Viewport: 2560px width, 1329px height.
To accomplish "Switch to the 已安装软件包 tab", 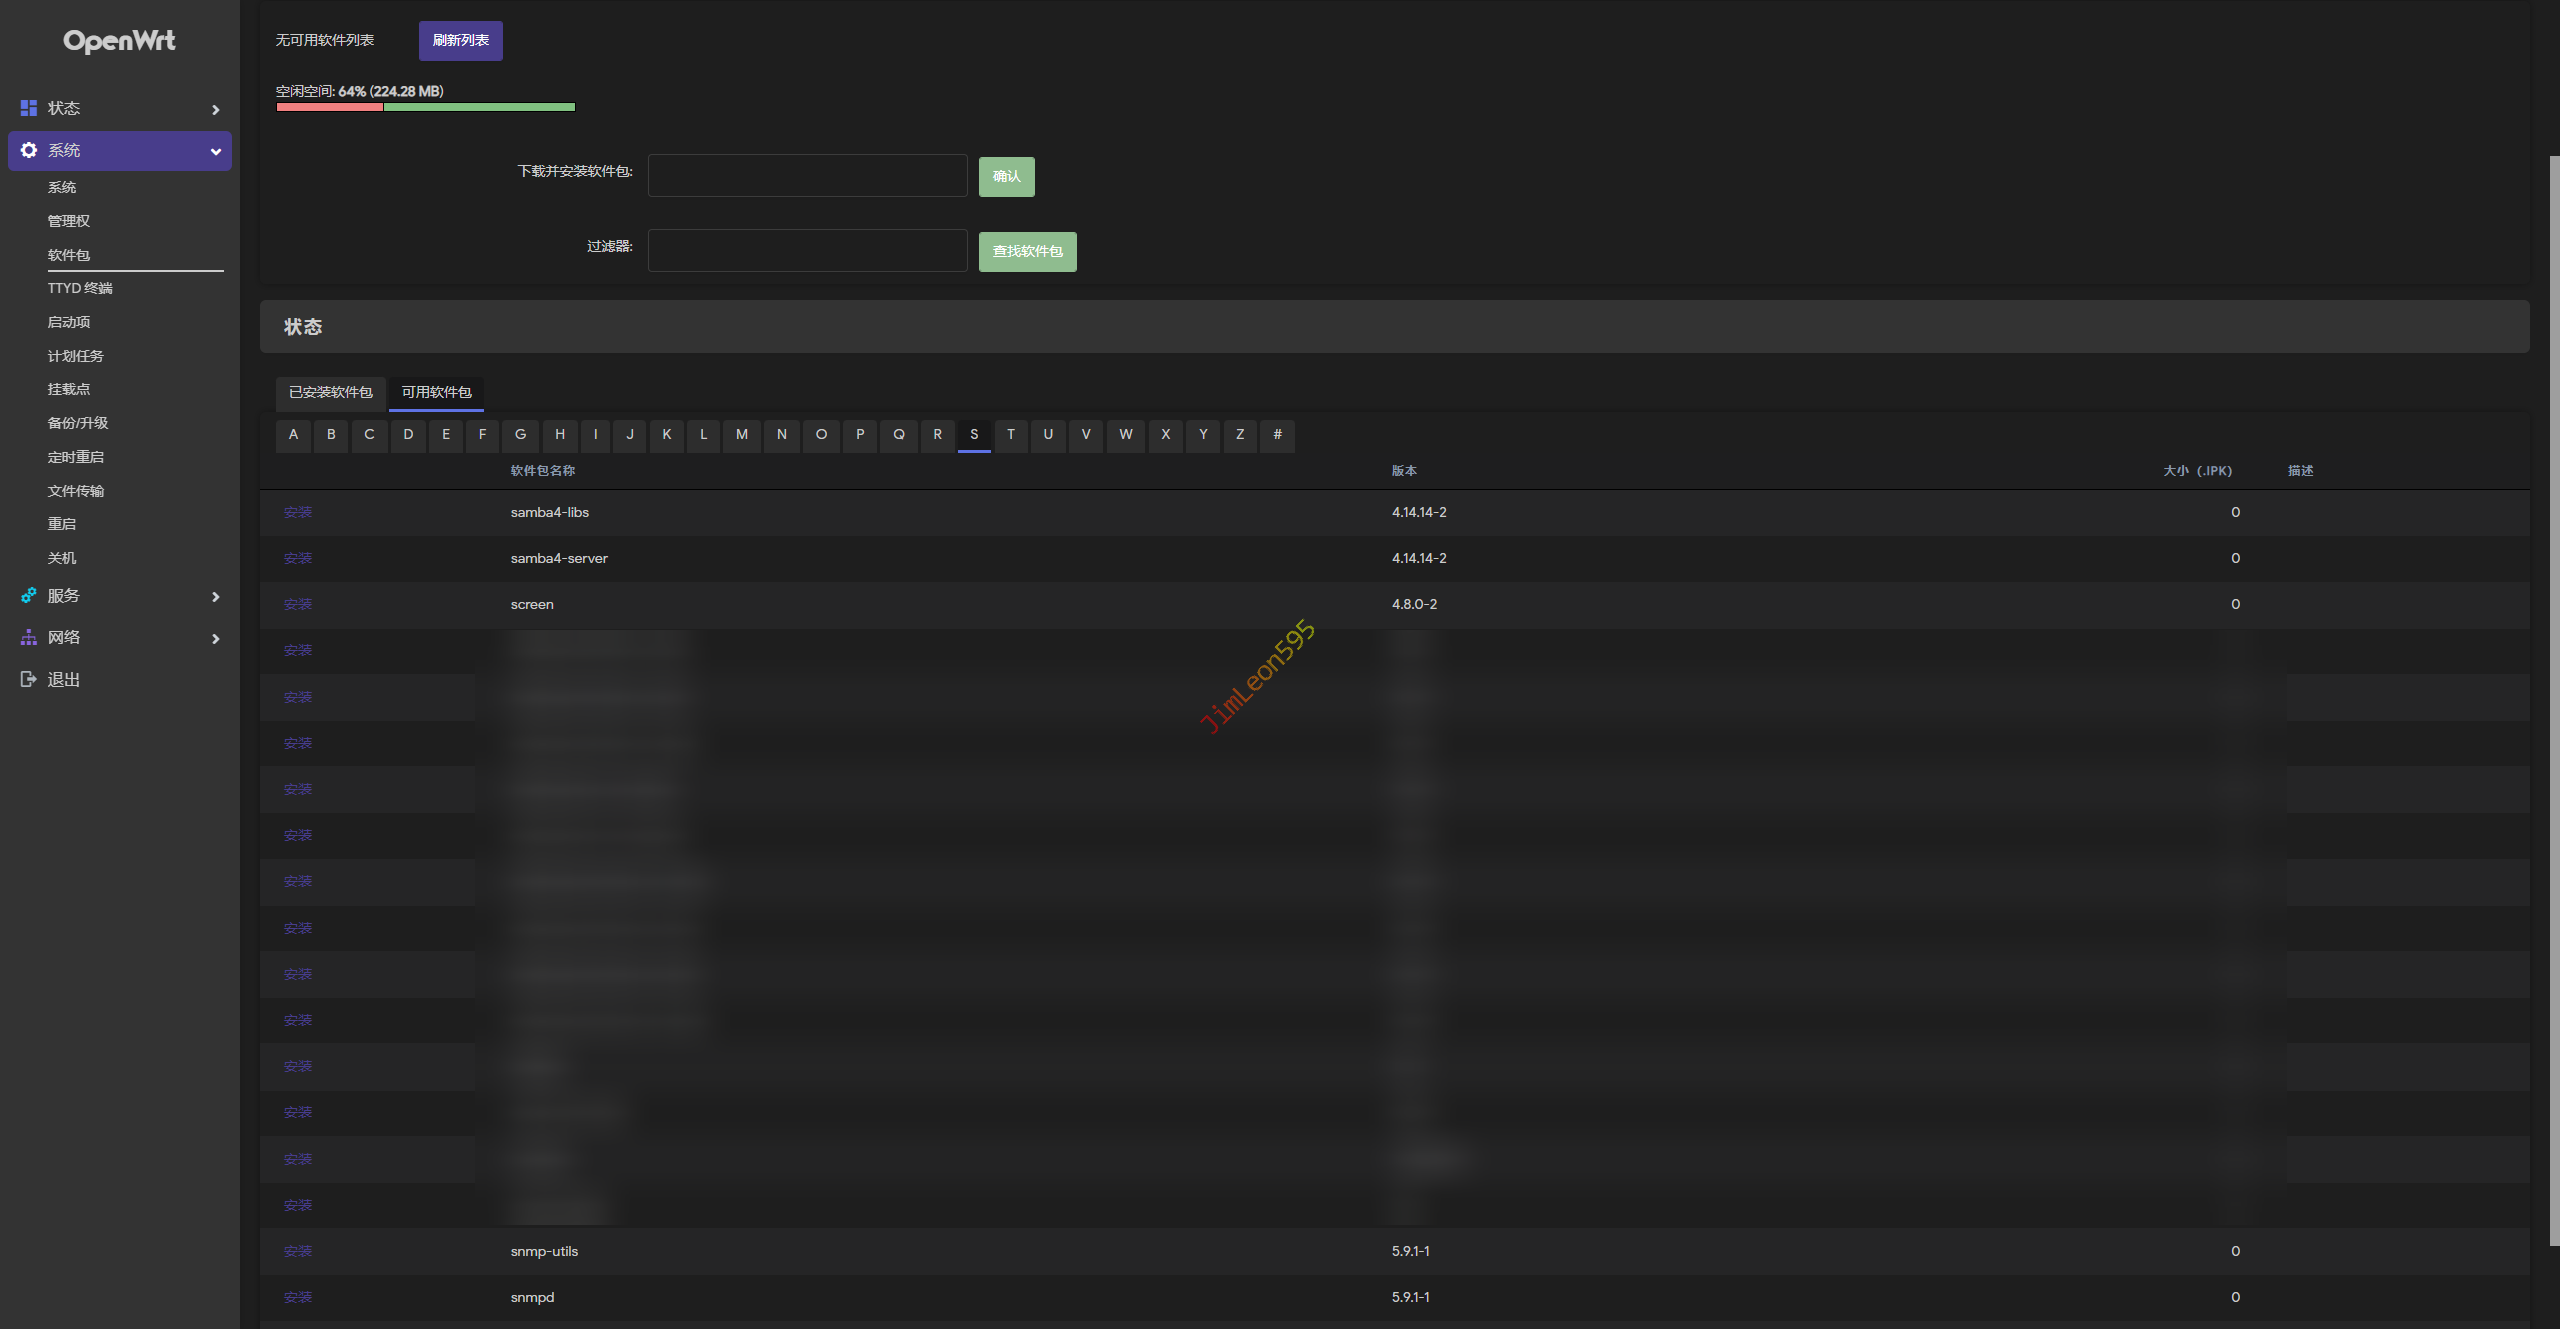I will (x=330, y=392).
